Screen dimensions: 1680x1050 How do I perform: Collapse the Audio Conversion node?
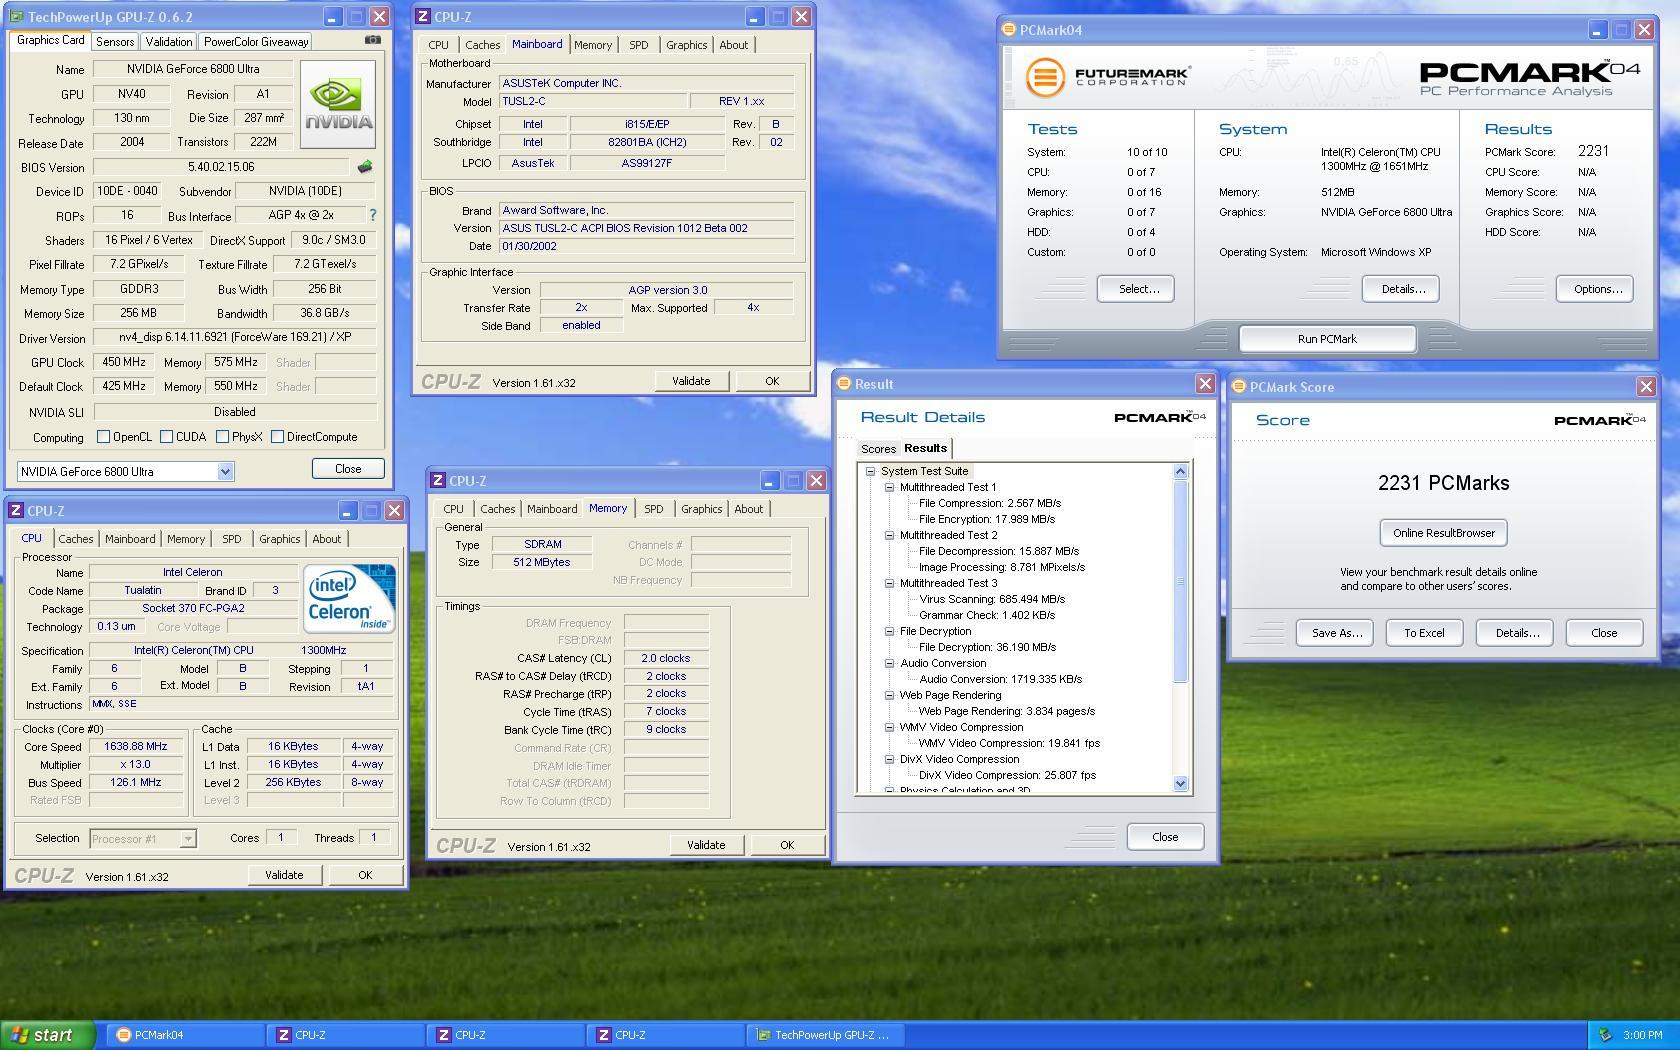tap(889, 663)
